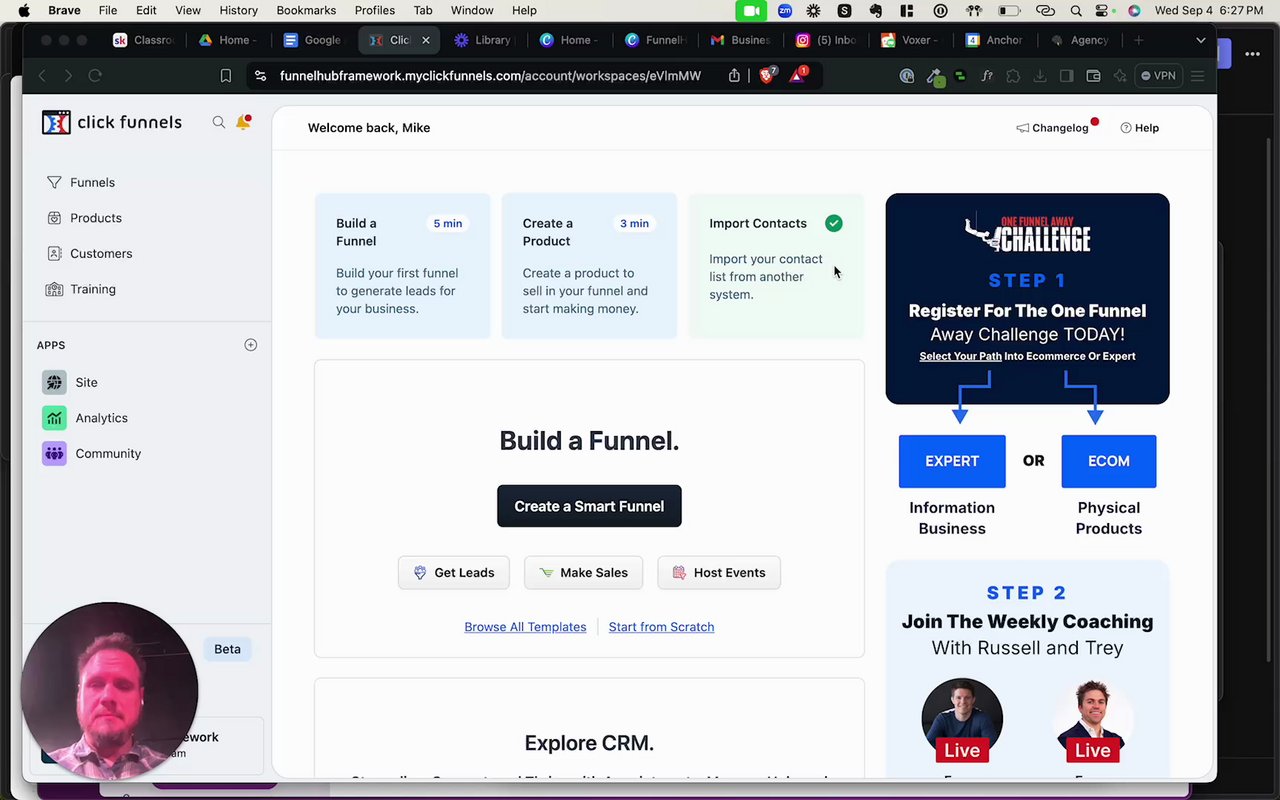Open the Analytics app
Image resolution: width=1280 pixels, height=800 pixels.
pos(85,418)
